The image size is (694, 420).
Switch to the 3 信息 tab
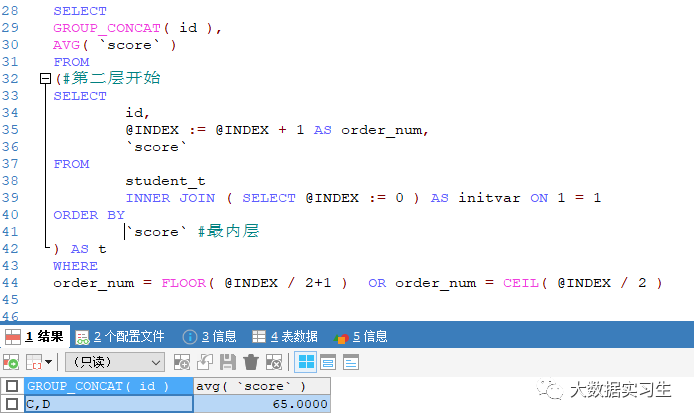coord(209,337)
